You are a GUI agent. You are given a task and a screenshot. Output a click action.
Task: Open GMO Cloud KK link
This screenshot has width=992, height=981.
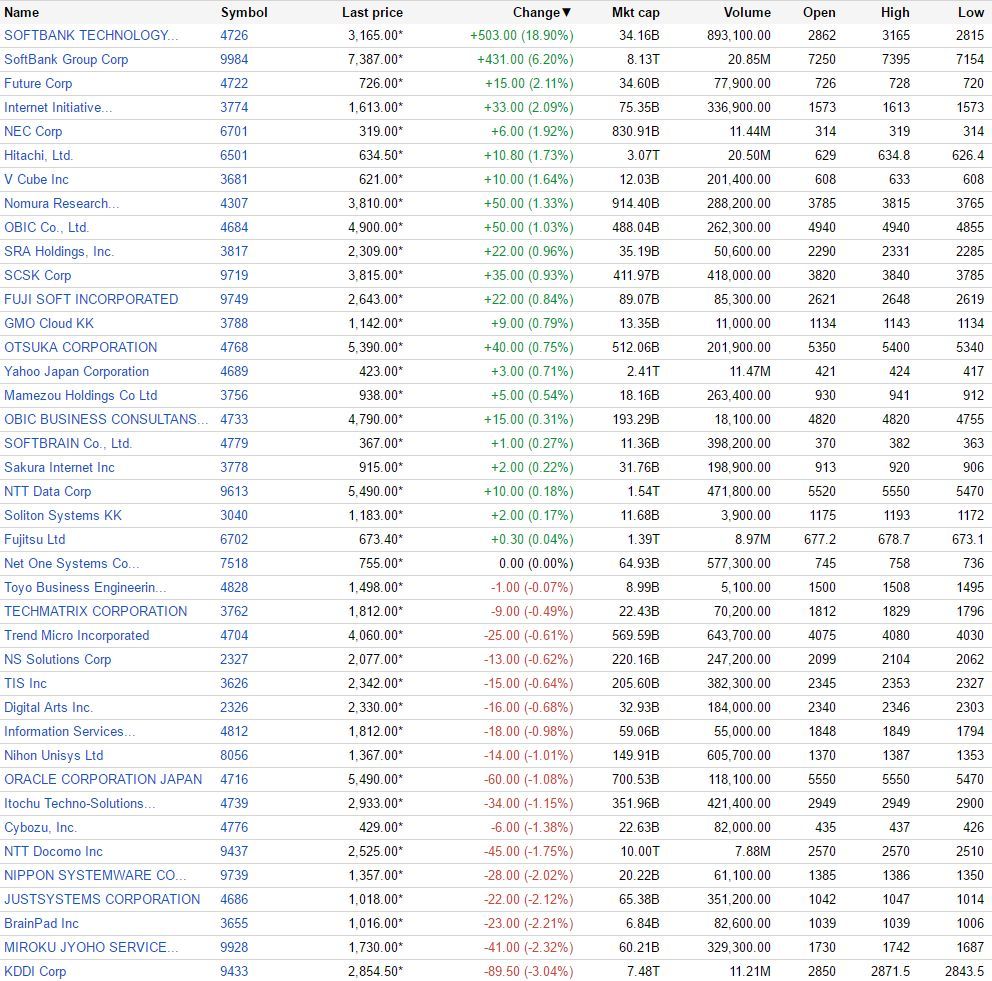click(x=49, y=323)
